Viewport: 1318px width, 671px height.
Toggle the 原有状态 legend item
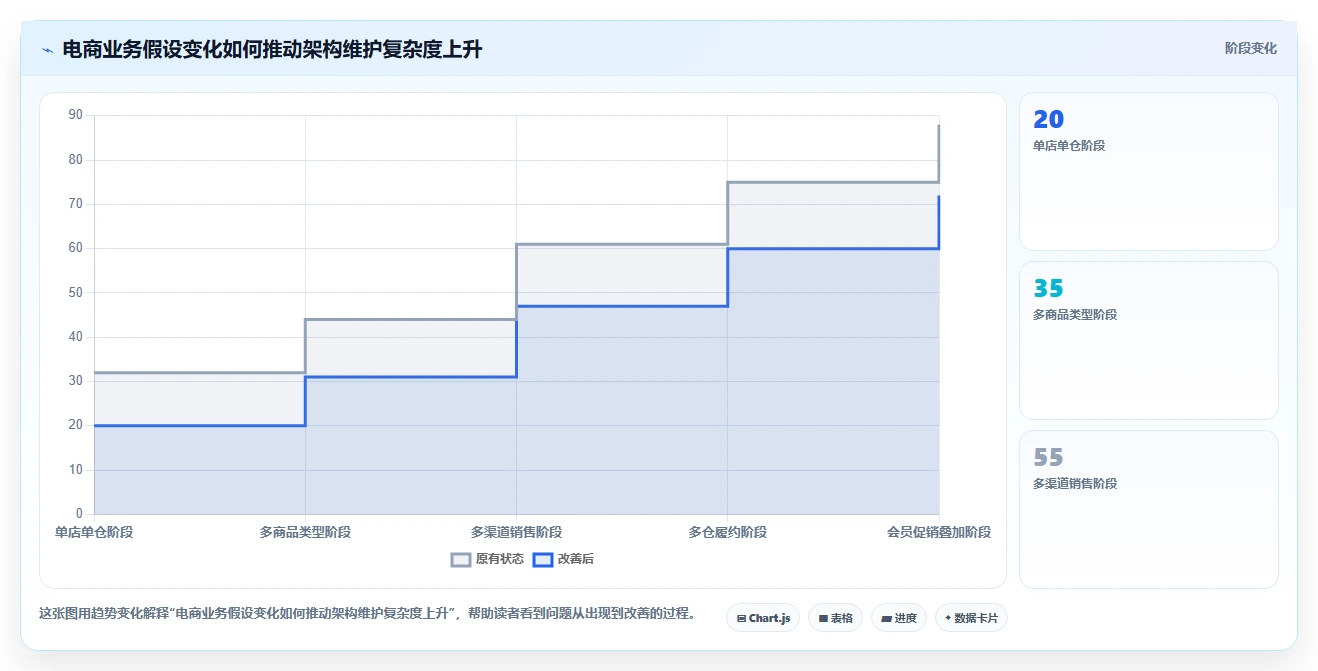click(487, 559)
